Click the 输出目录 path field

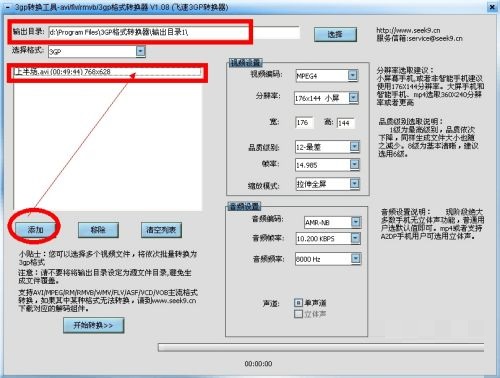[x=174, y=32]
